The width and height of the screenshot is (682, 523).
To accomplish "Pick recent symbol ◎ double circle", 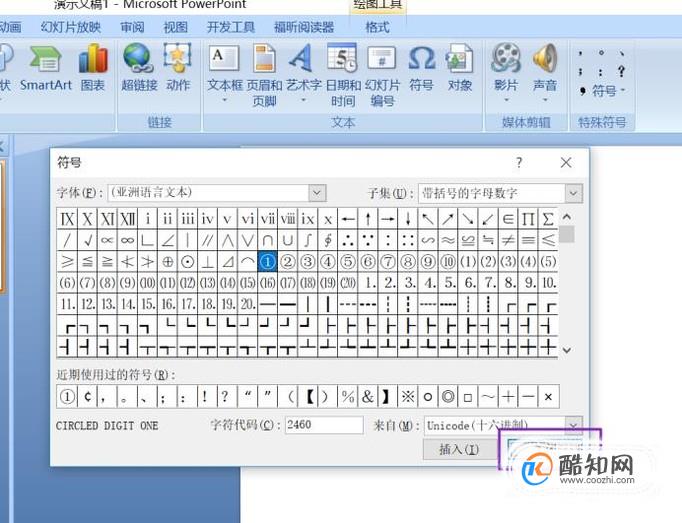I will [x=448, y=396].
